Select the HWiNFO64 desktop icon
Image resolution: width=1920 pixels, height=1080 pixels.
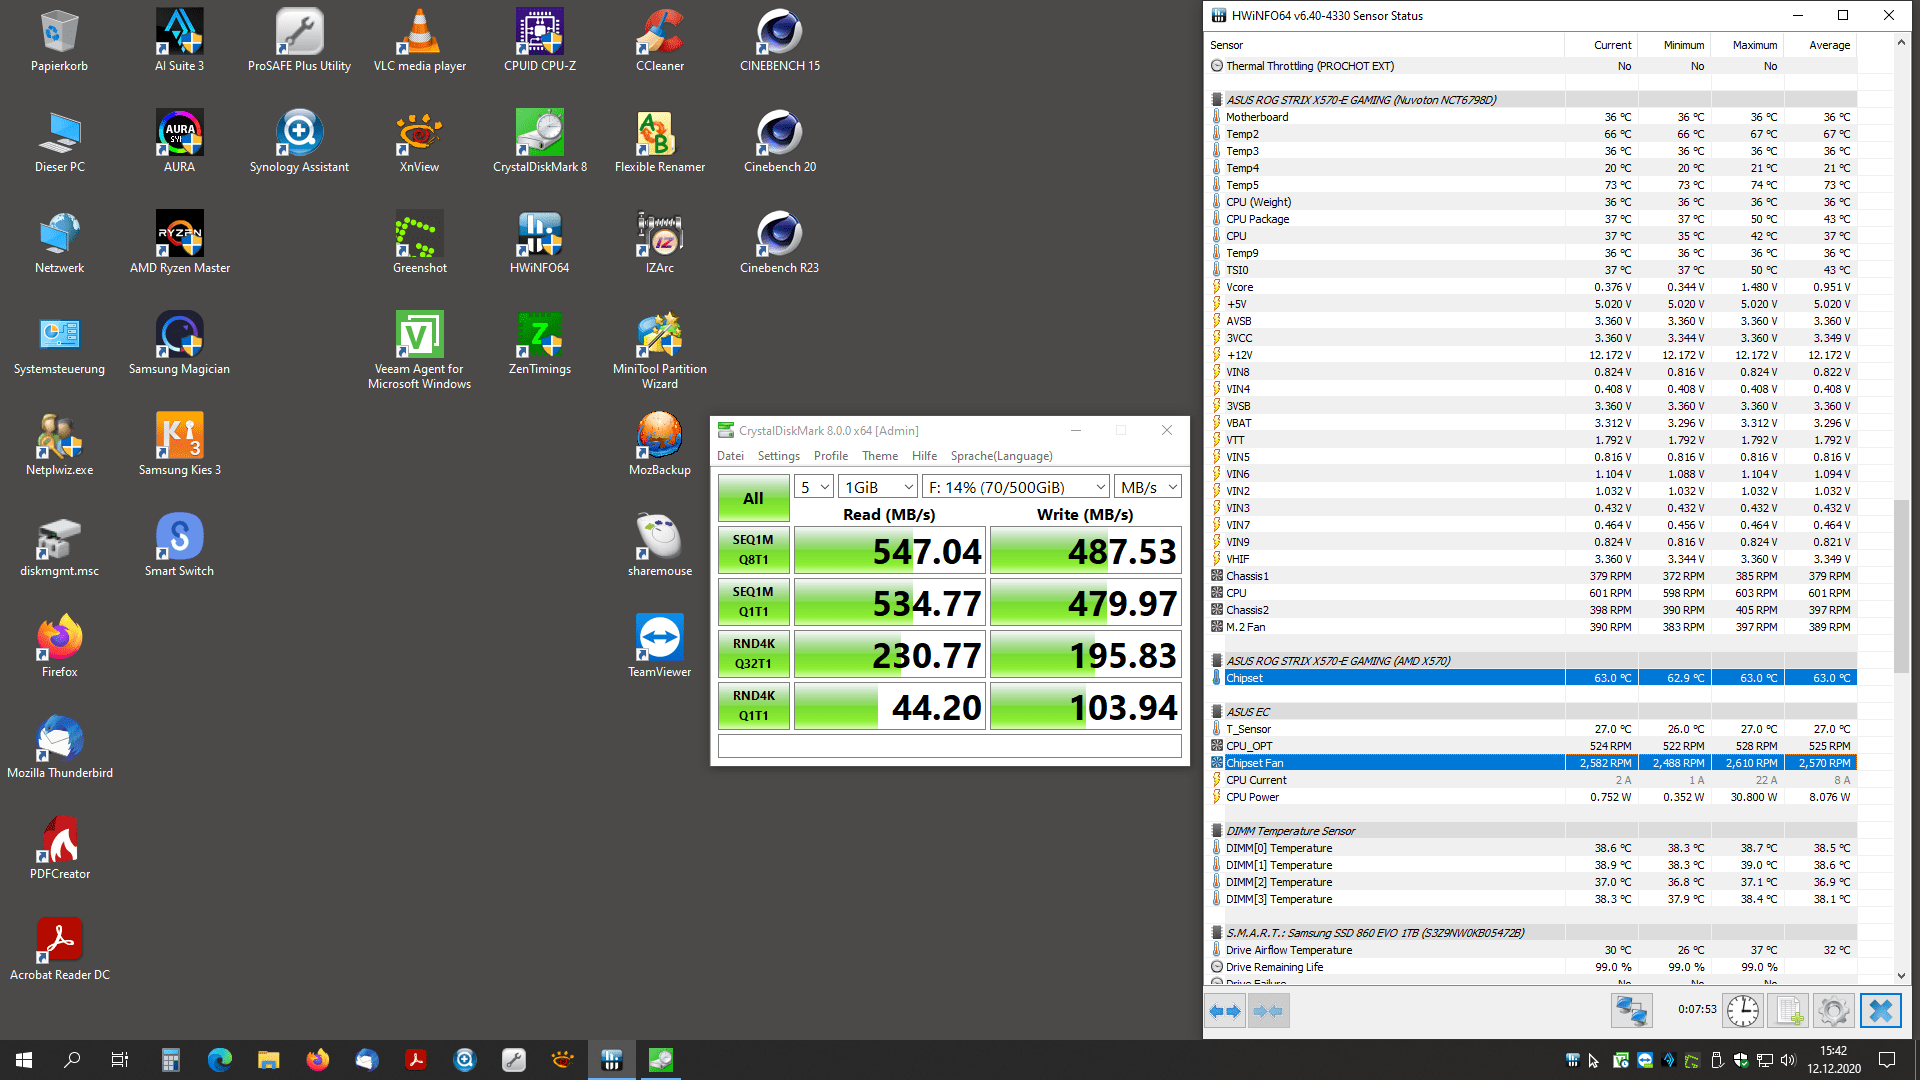(539, 243)
